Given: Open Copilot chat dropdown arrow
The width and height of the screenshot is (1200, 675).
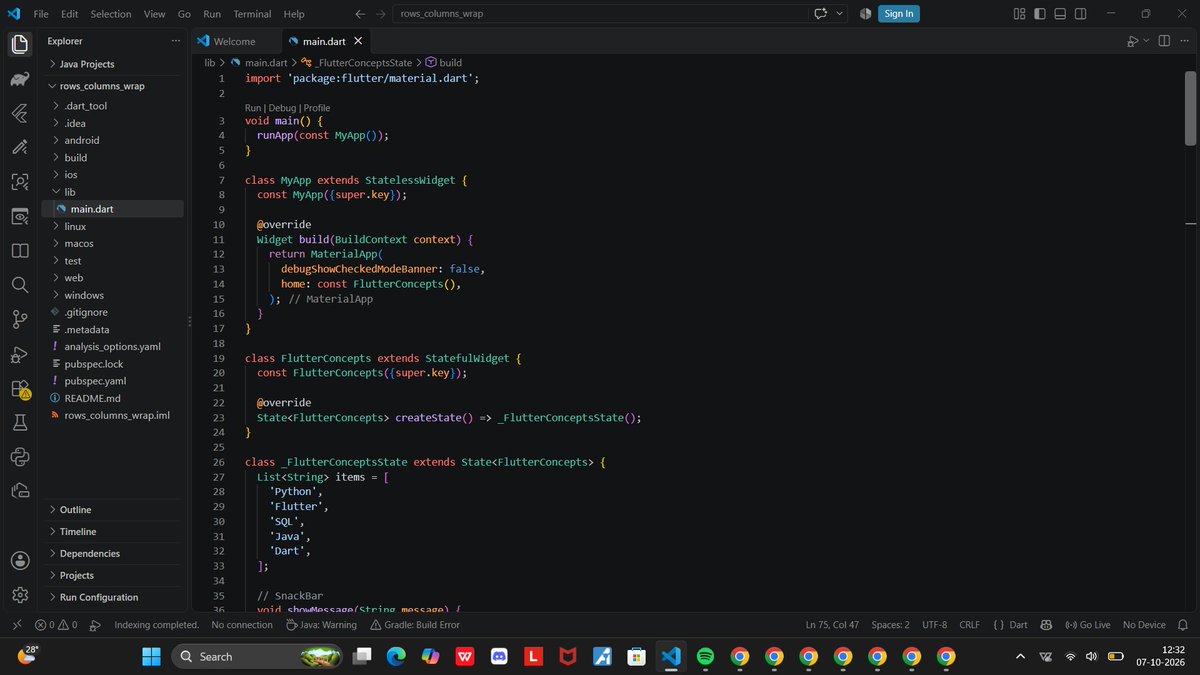Looking at the screenshot, I should tap(840, 14).
